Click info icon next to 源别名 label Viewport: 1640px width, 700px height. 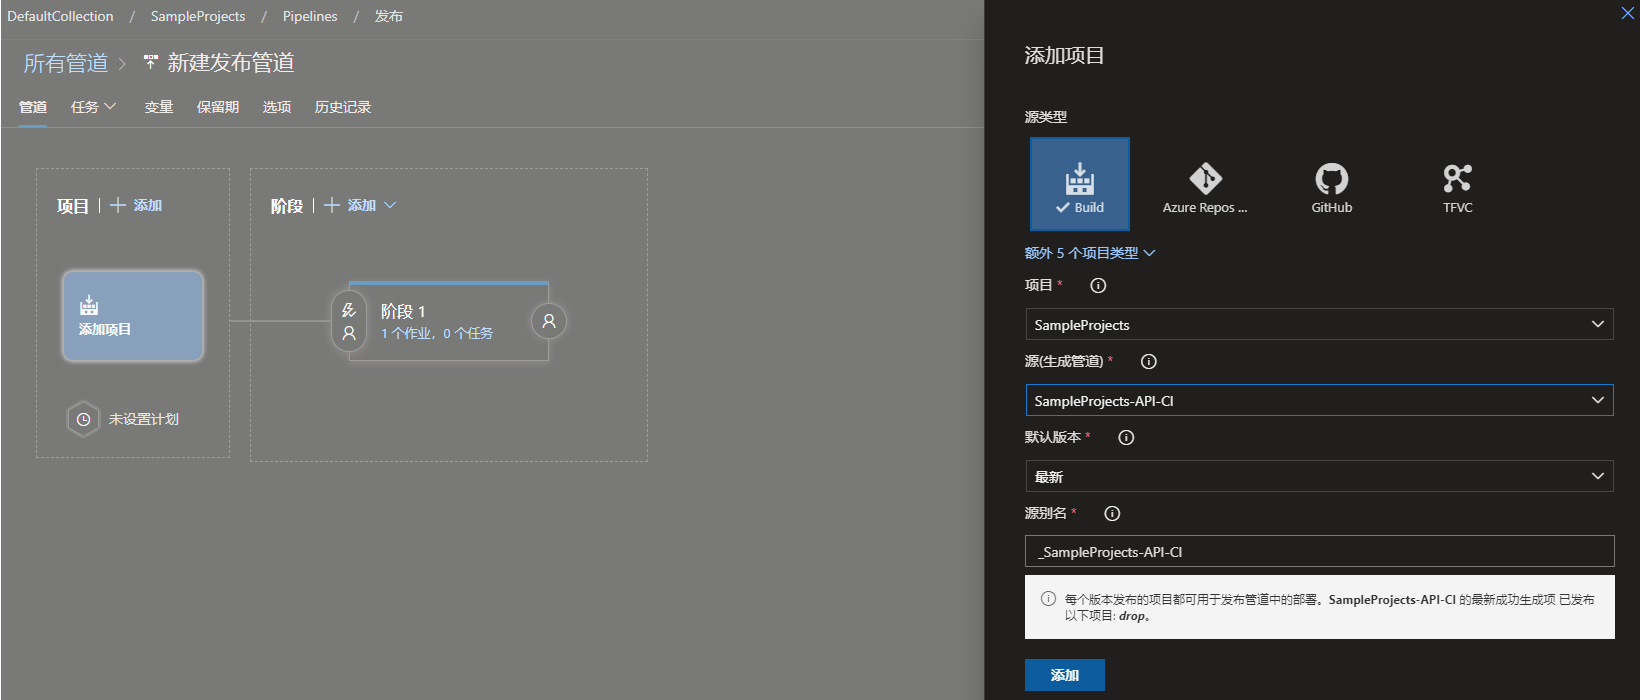1112,513
